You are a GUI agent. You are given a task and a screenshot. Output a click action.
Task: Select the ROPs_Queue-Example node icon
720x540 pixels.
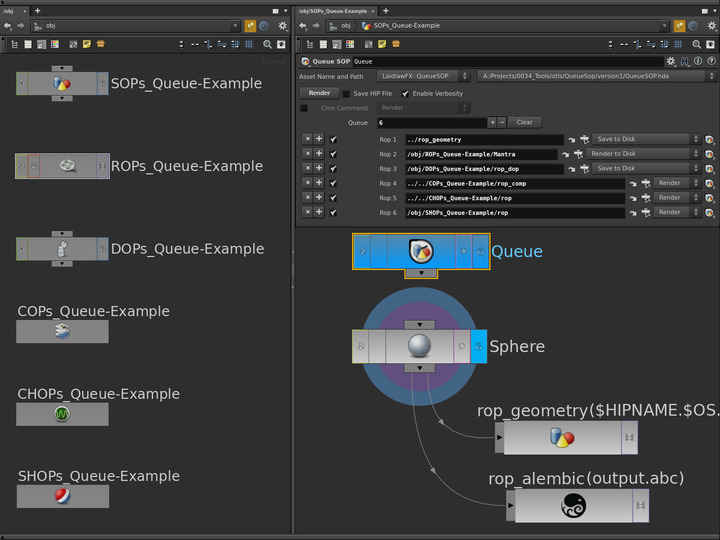[x=68, y=166]
